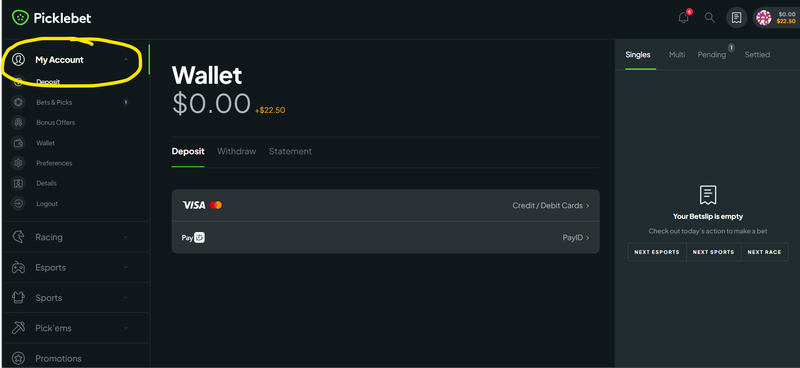The width and height of the screenshot is (800, 368).
Task: Click the Promotions star icon
Action: [x=18, y=358]
